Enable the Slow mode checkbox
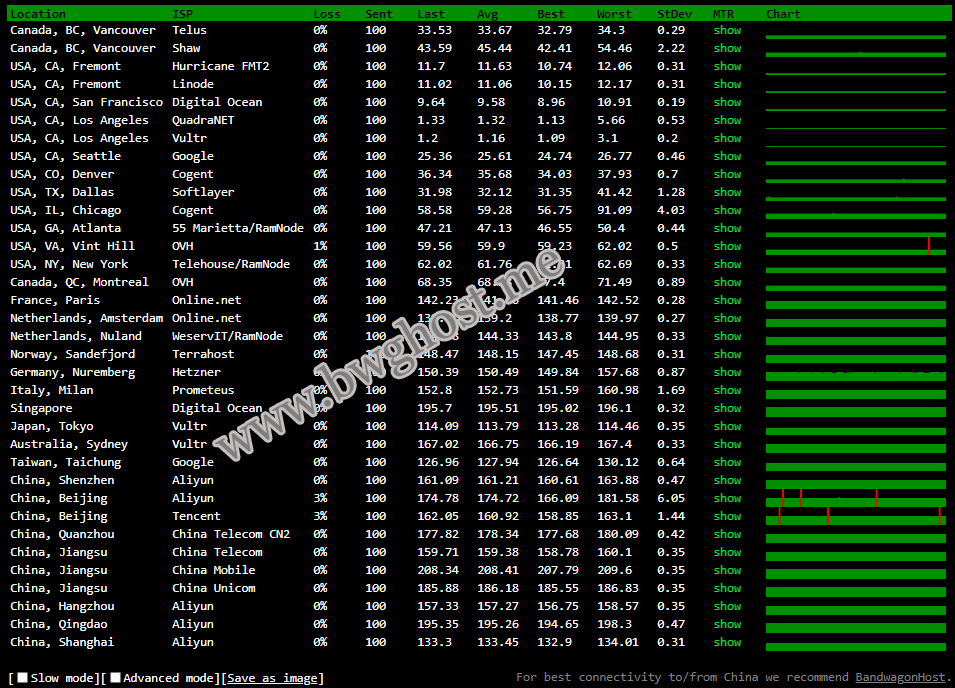955x688 pixels. click(23, 677)
